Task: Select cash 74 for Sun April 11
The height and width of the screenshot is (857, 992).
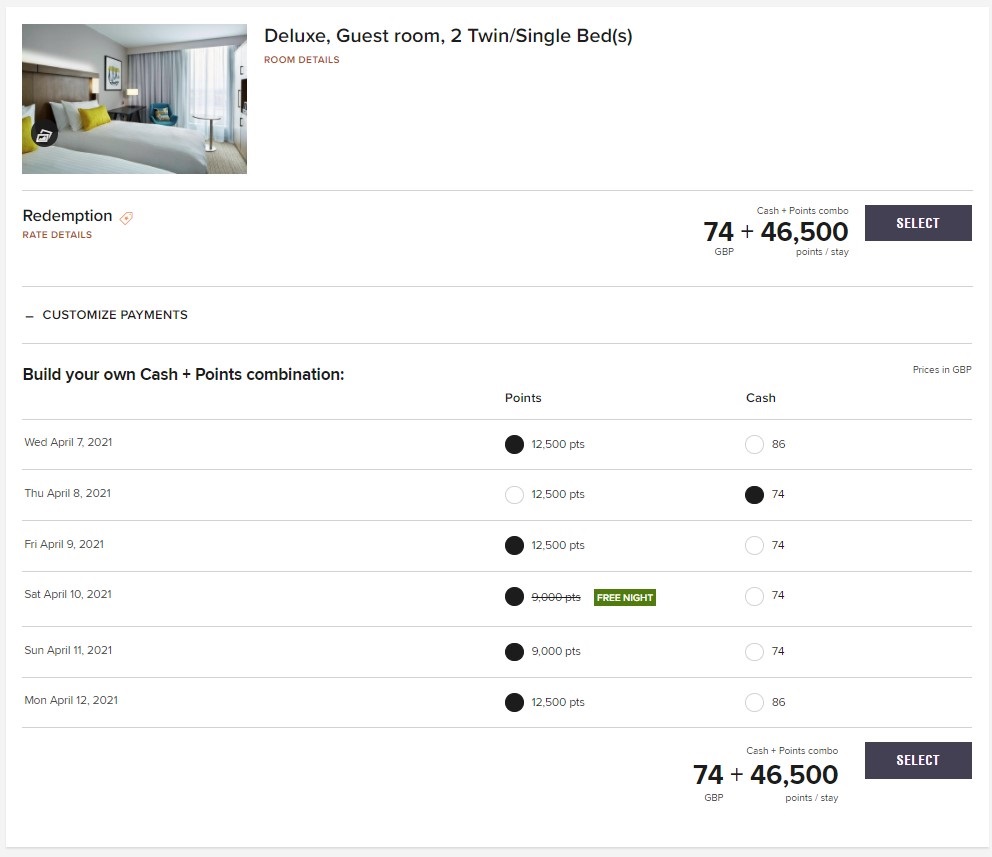Action: coord(754,651)
